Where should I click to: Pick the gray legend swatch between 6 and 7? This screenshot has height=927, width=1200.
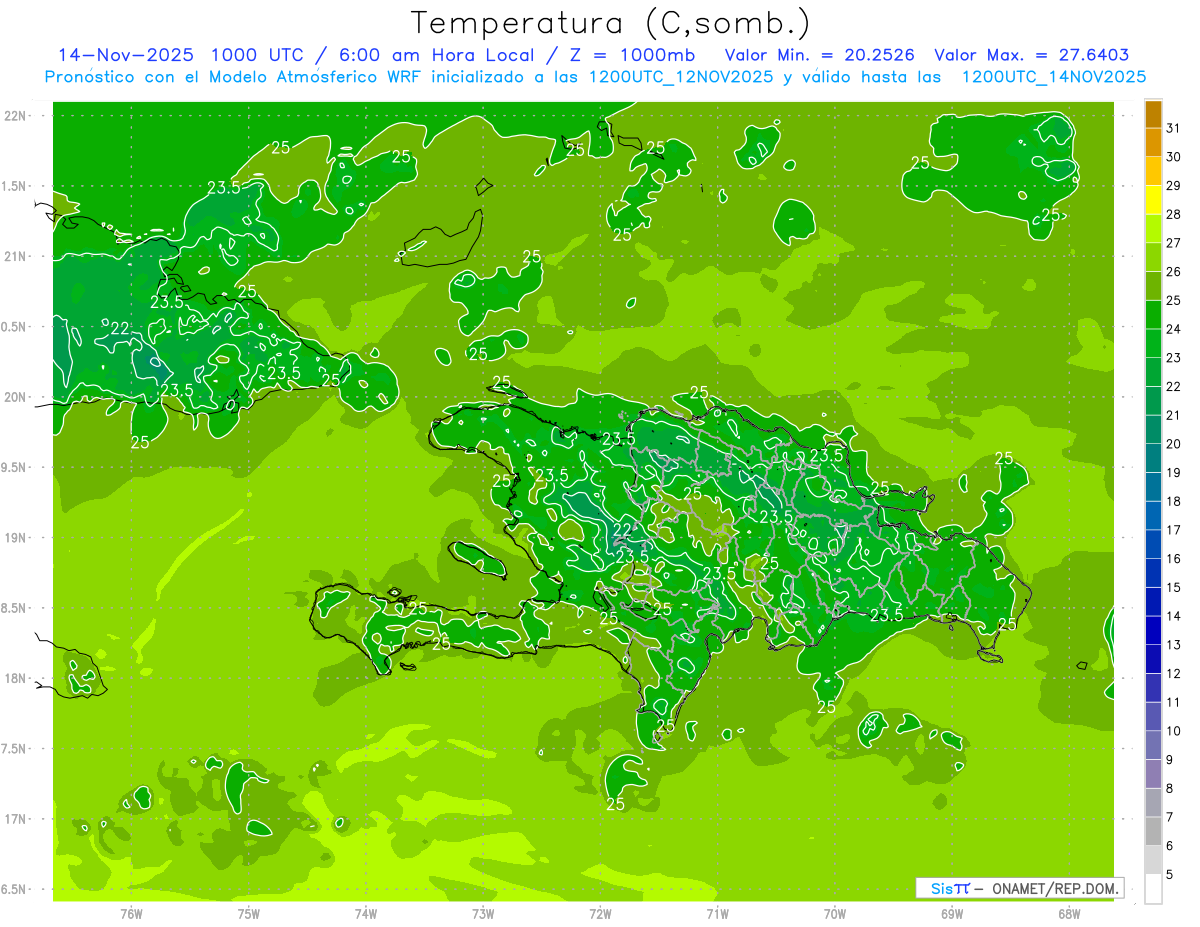[1153, 831]
